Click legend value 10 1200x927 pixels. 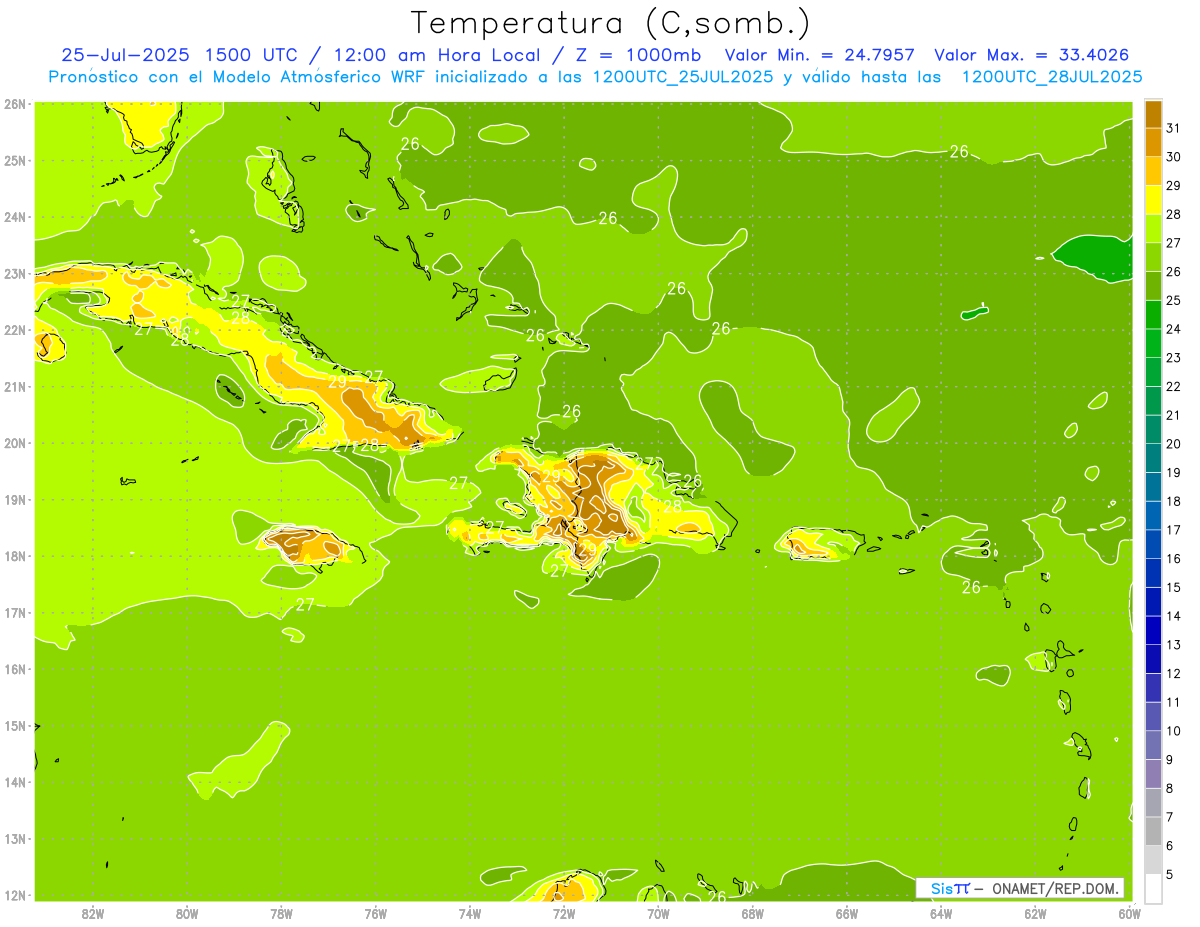click(x=1174, y=731)
